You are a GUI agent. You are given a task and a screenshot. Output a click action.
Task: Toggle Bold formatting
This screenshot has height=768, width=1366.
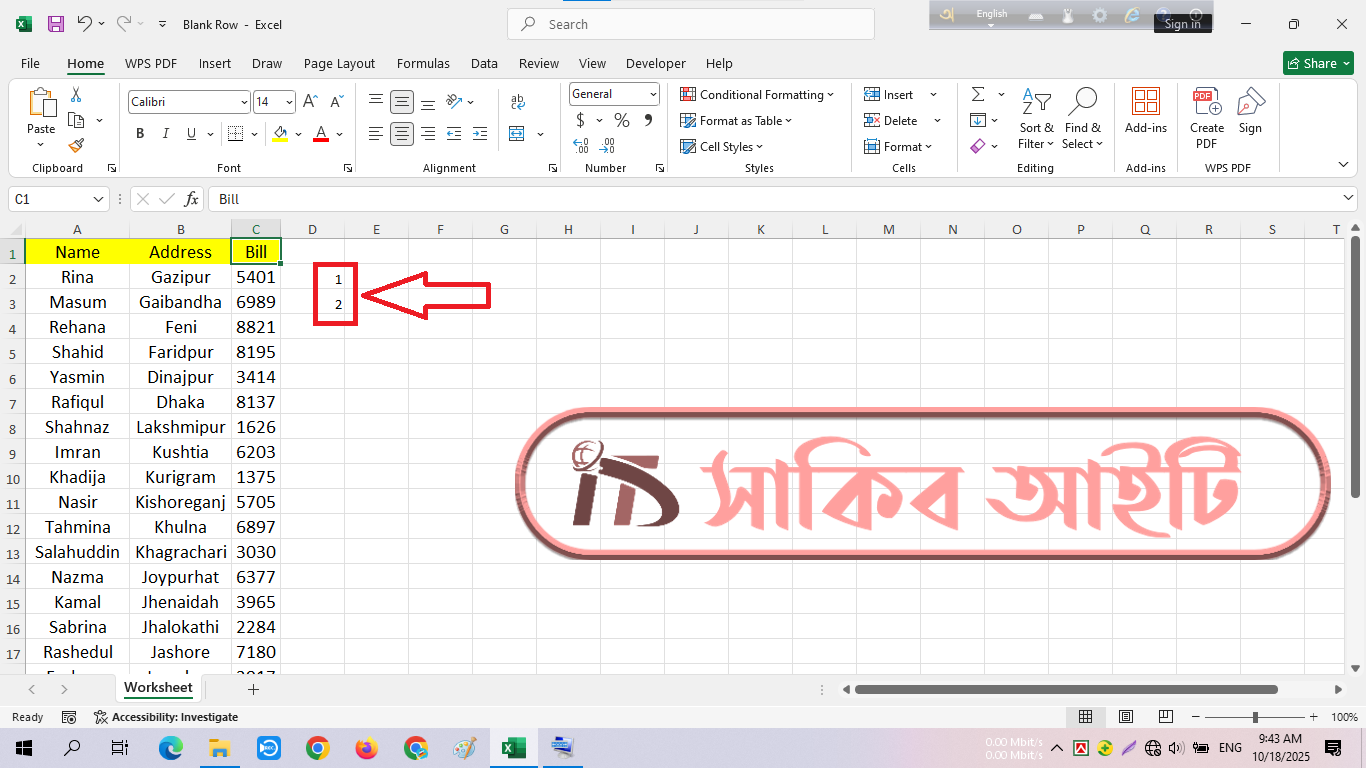click(x=140, y=134)
